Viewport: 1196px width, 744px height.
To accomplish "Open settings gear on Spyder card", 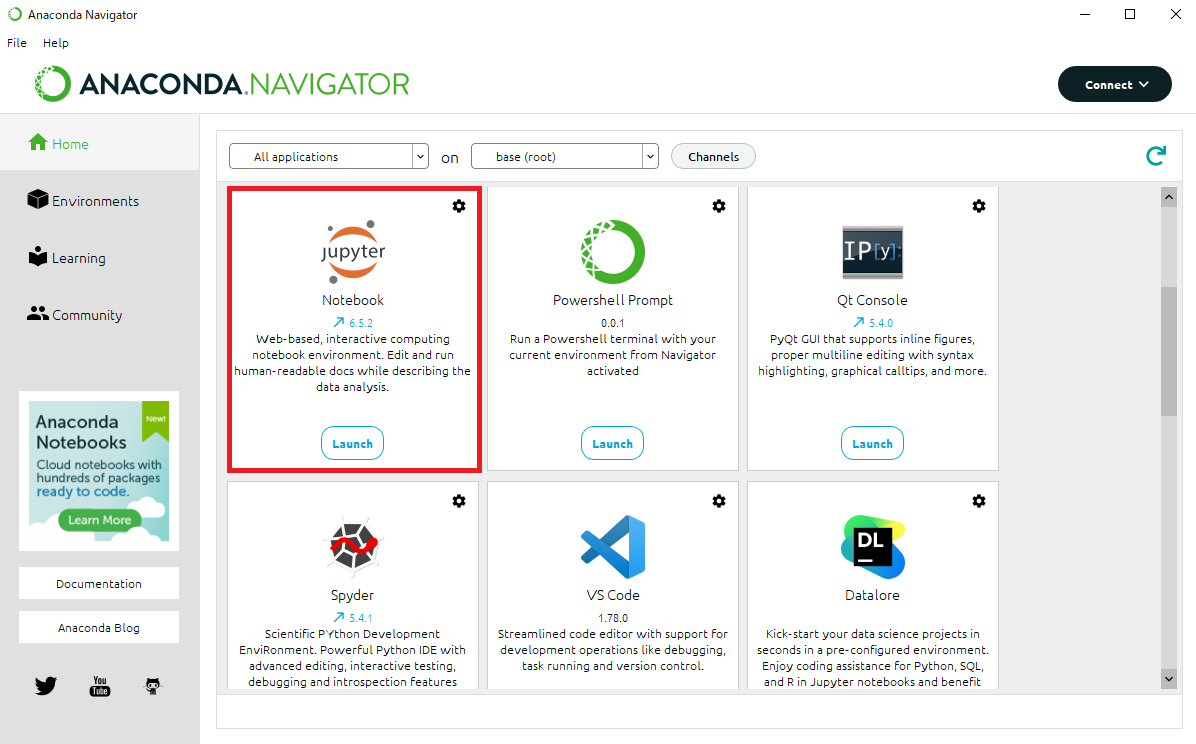I will coord(459,501).
